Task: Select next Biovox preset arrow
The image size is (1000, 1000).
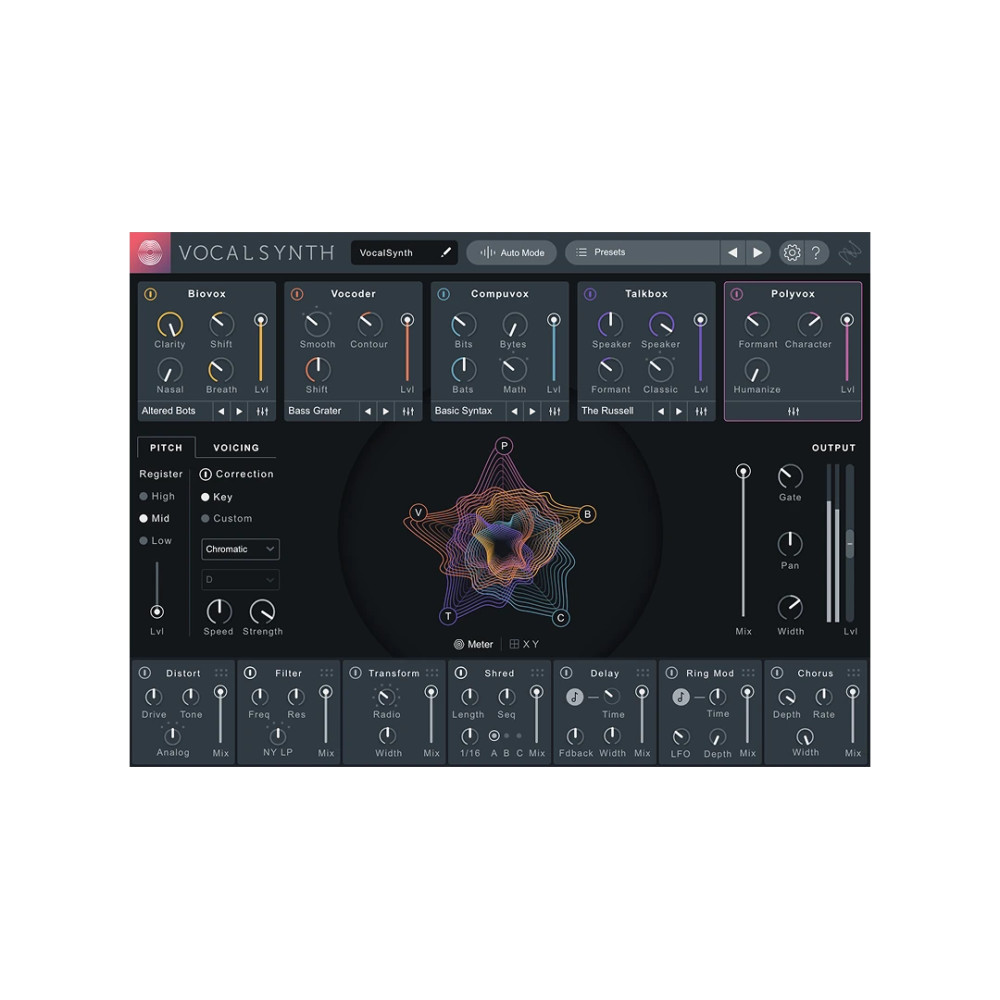Action: point(239,411)
